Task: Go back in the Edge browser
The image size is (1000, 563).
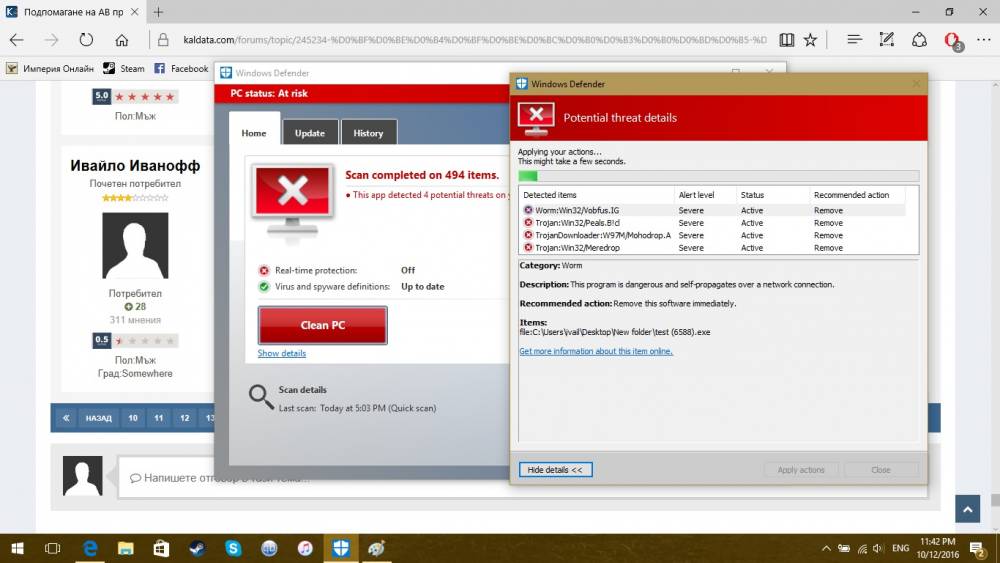Action: tap(17, 40)
